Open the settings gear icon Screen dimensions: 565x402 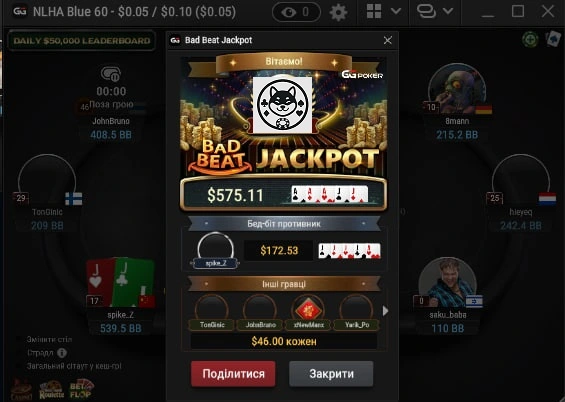(338, 13)
